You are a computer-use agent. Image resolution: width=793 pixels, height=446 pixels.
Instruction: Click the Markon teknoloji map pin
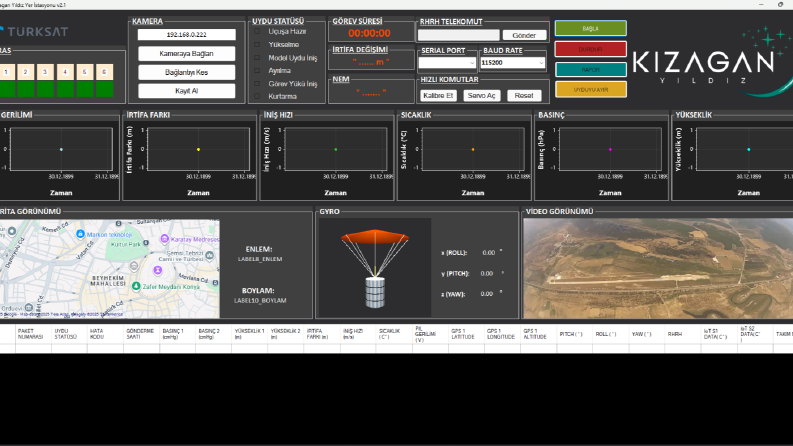tap(80, 234)
